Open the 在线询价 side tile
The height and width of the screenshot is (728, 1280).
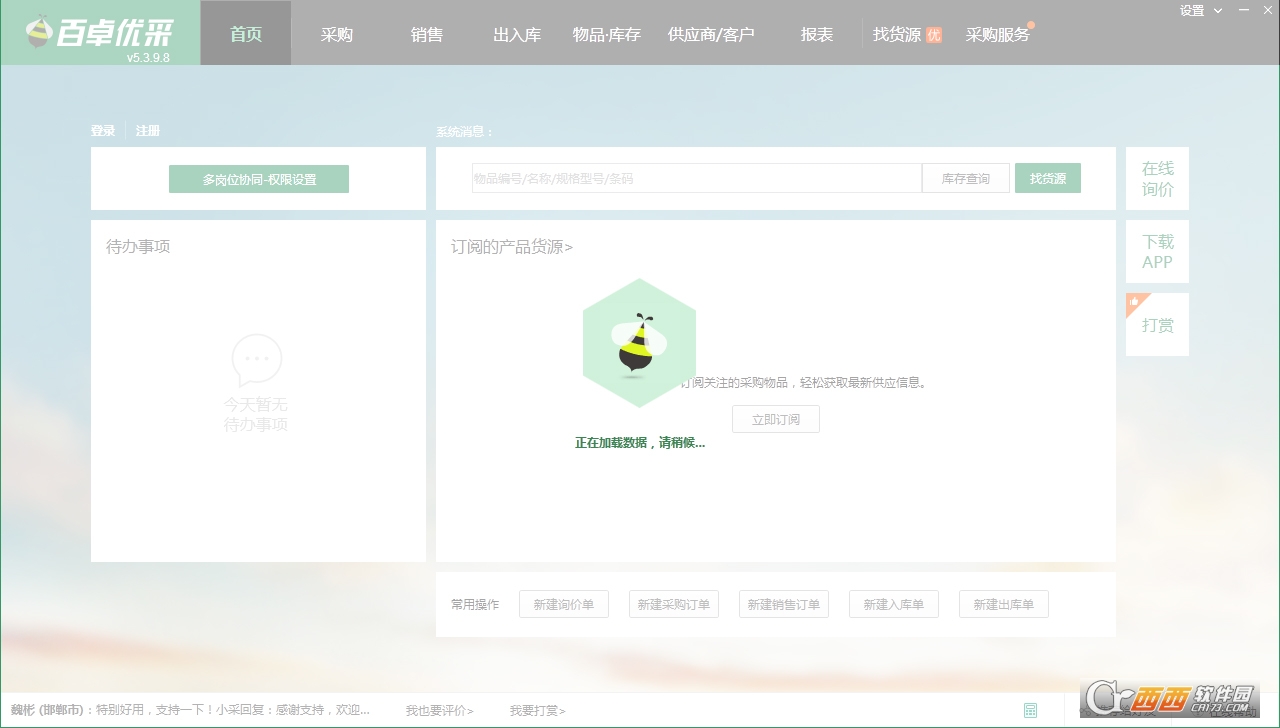click(x=1157, y=179)
